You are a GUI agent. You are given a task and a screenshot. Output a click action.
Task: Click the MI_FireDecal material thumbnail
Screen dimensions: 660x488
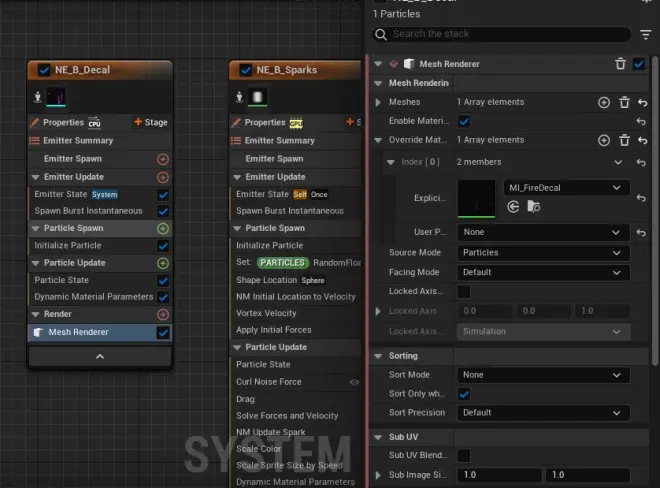(x=476, y=199)
